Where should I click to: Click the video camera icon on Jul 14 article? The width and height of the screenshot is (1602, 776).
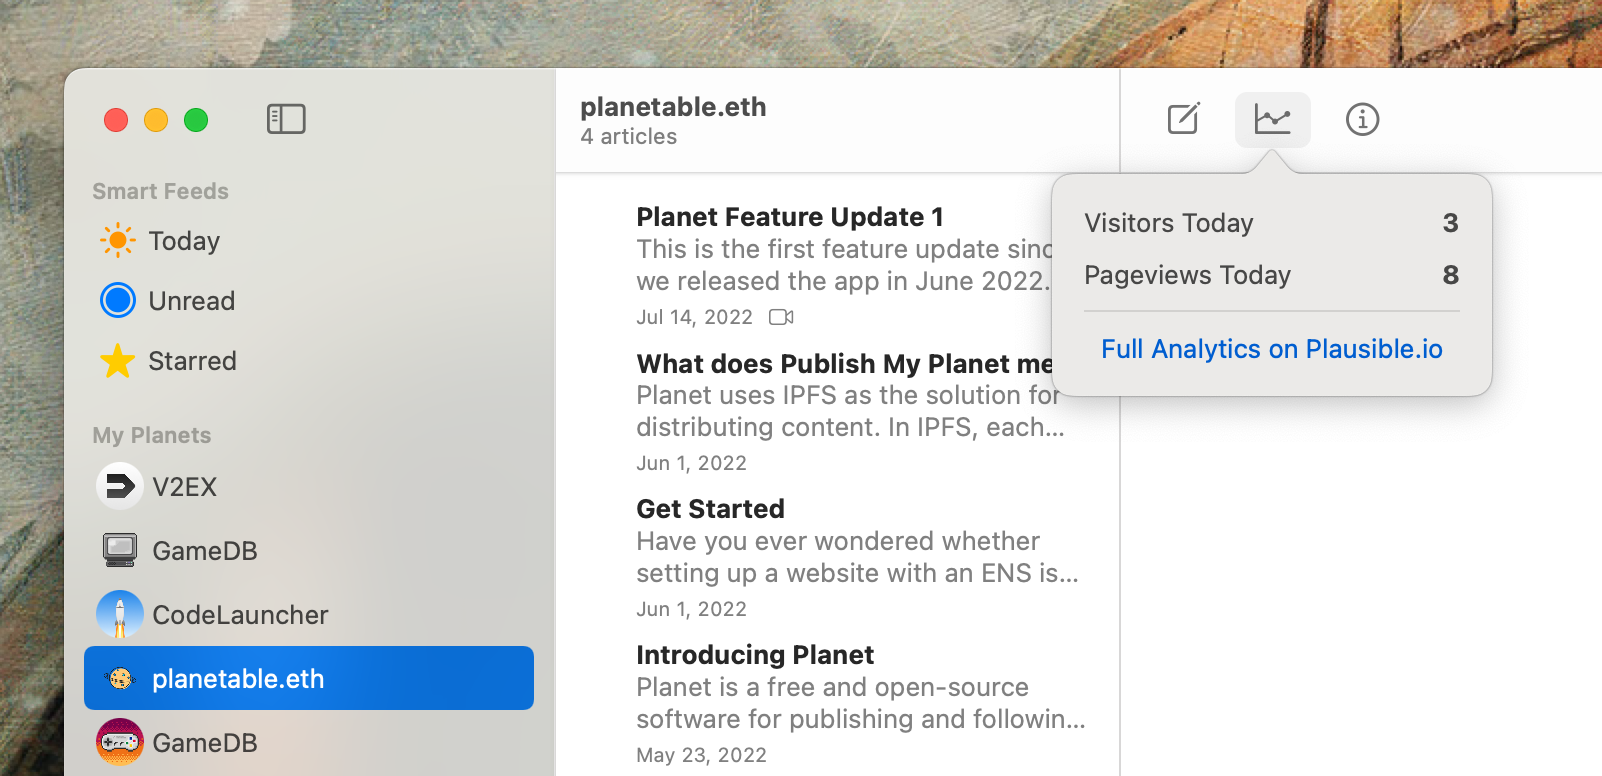781,317
